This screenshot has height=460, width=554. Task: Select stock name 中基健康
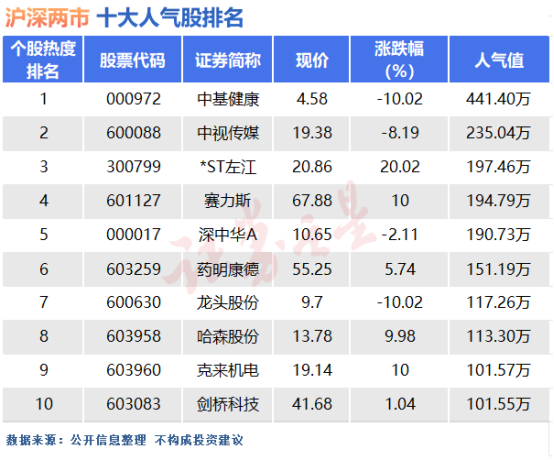[228, 99]
